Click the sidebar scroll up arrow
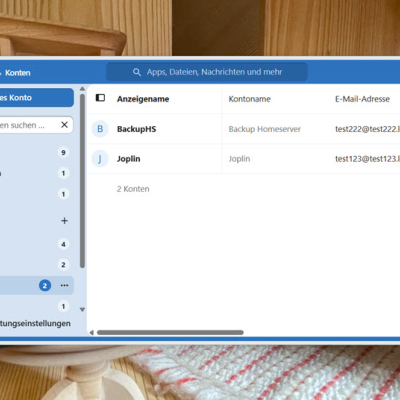 click(x=82, y=89)
